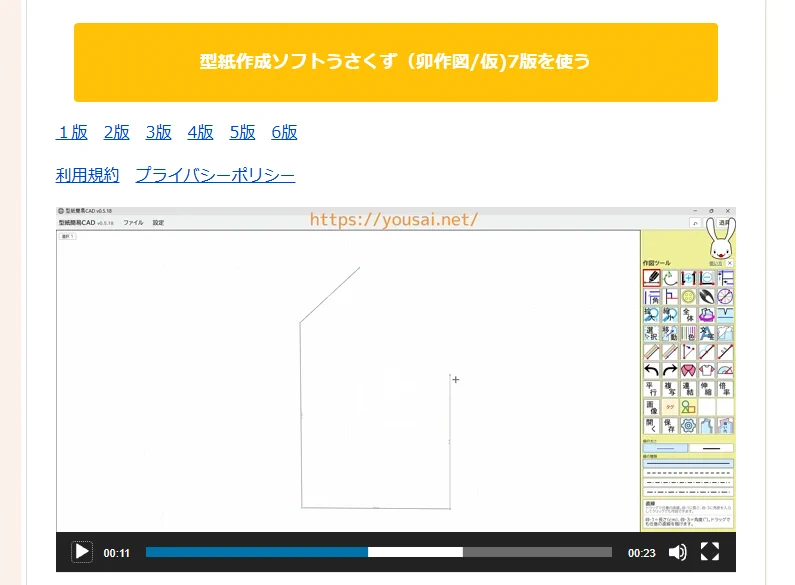Click the 平行 parallel line tool

(x=652, y=389)
